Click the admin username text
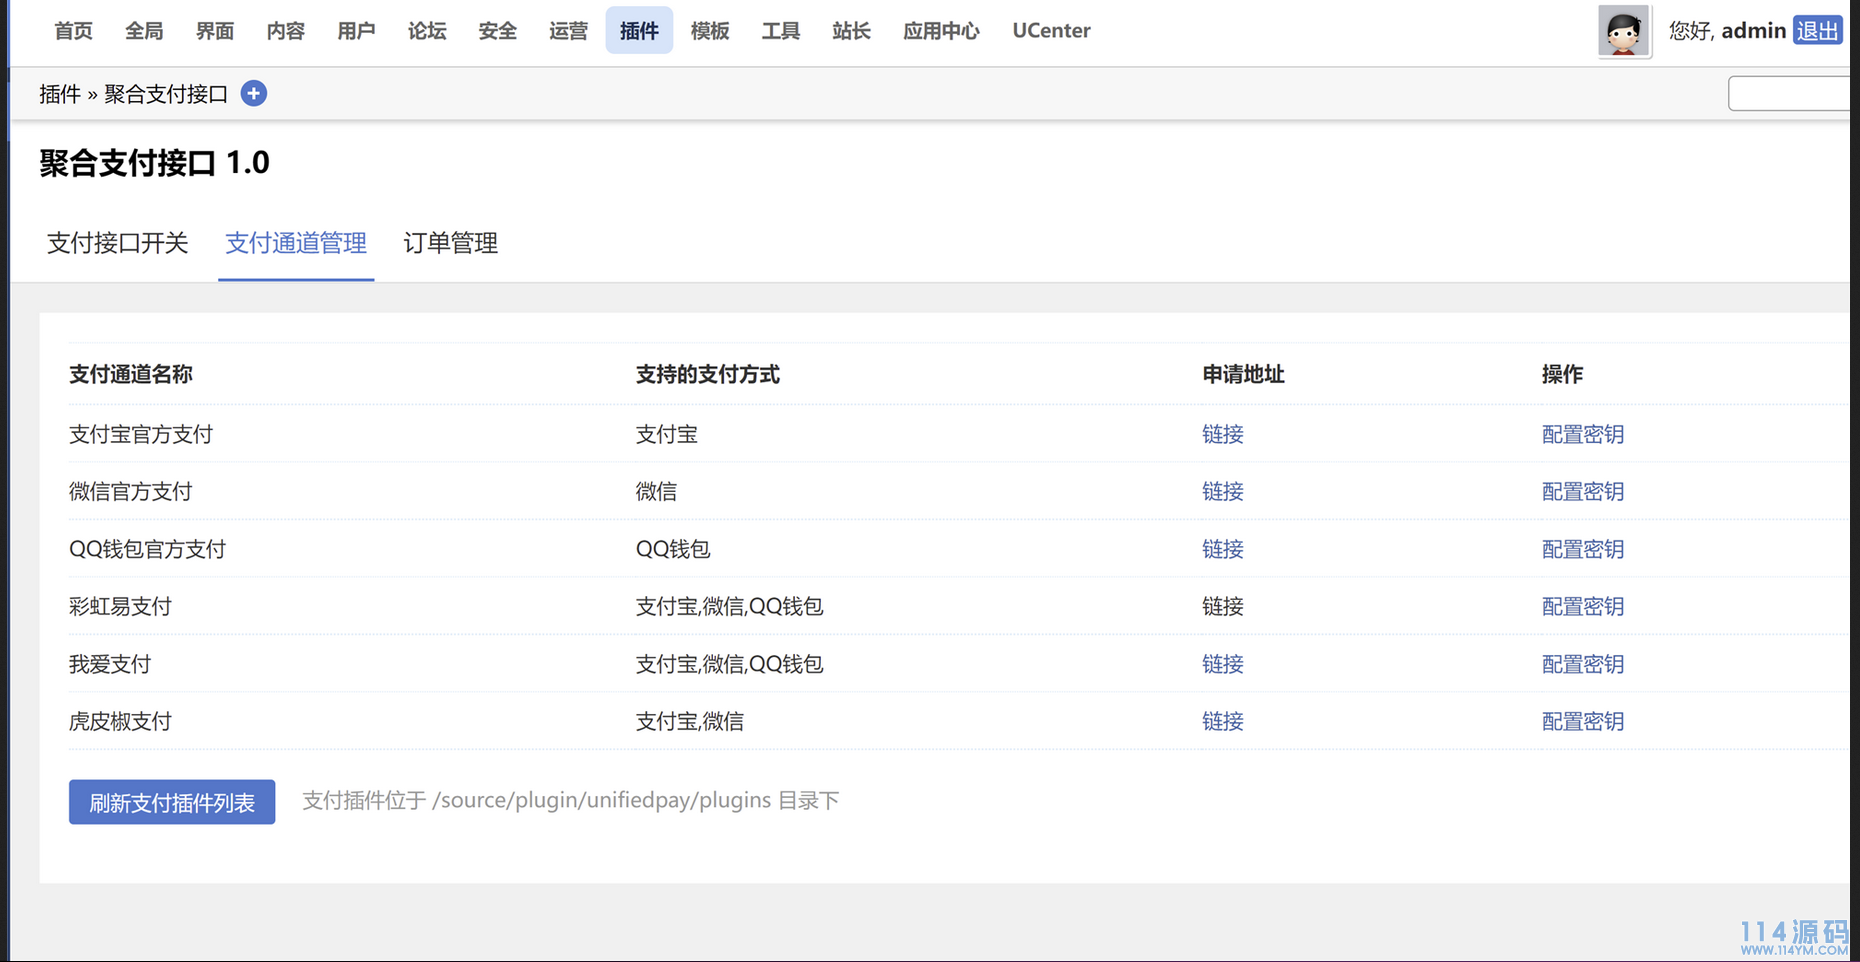Image resolution: width=1860 pixels, height=962 pixels. pyautogui.click(x=1754, y=31)
